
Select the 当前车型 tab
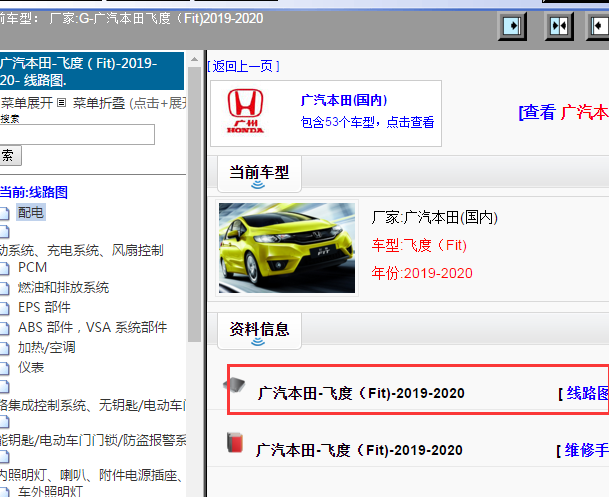tap(259, 174)
